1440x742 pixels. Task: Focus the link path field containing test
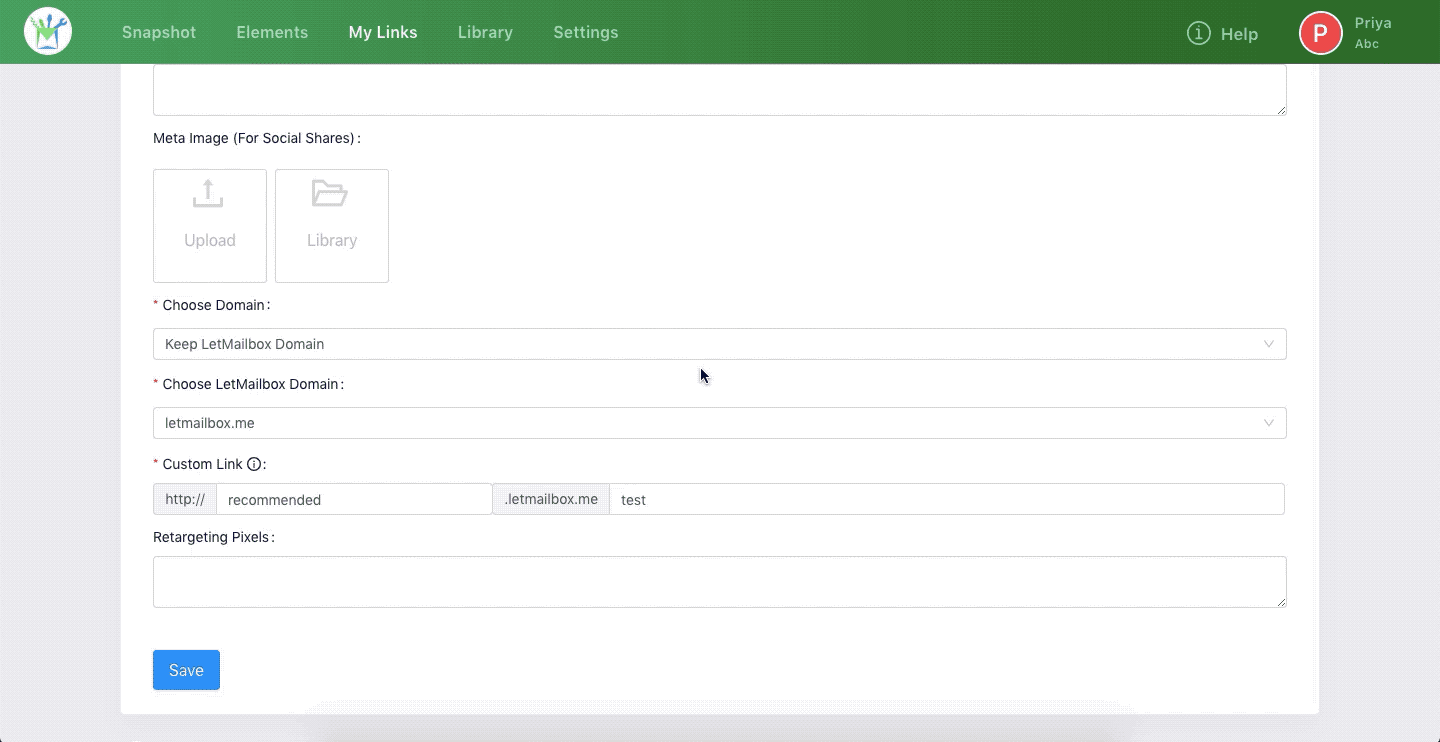[x=947, y=499]
